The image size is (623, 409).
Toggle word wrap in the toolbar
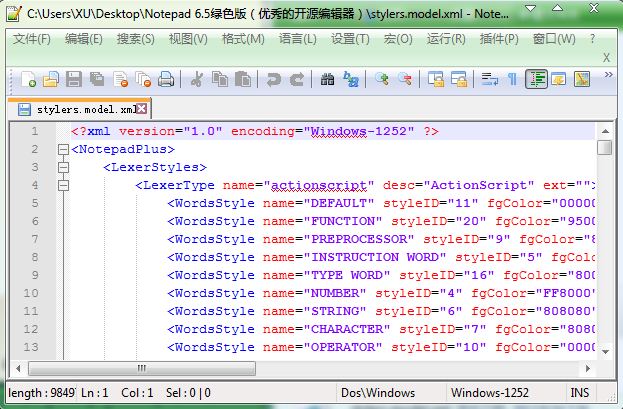tap(490, 79)
